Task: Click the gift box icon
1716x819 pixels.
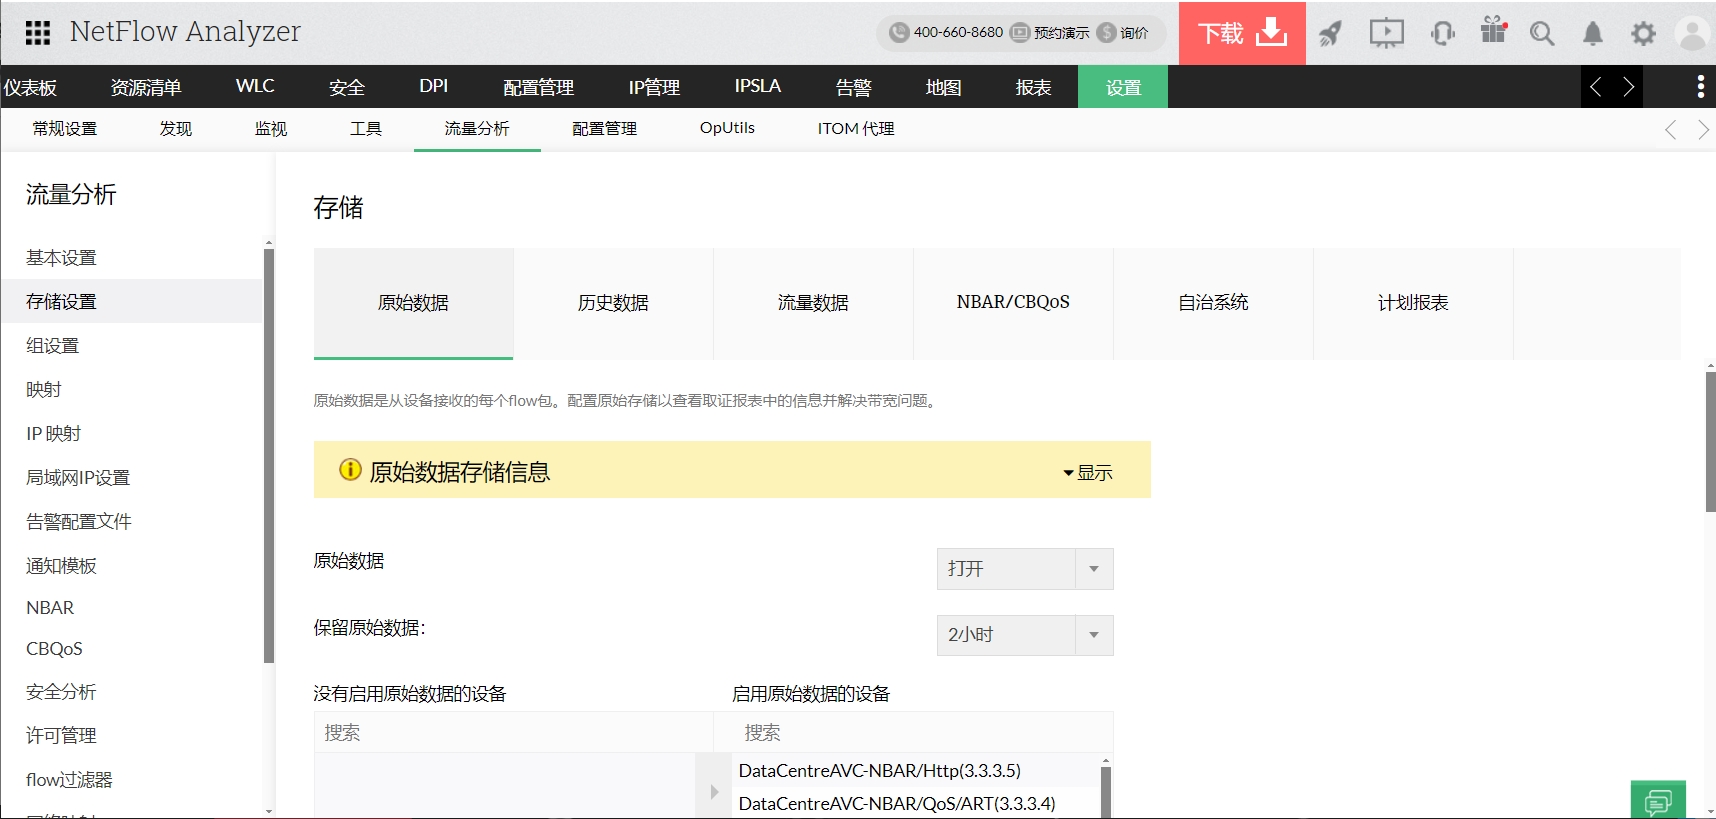Action: [x=1494, y=30]
